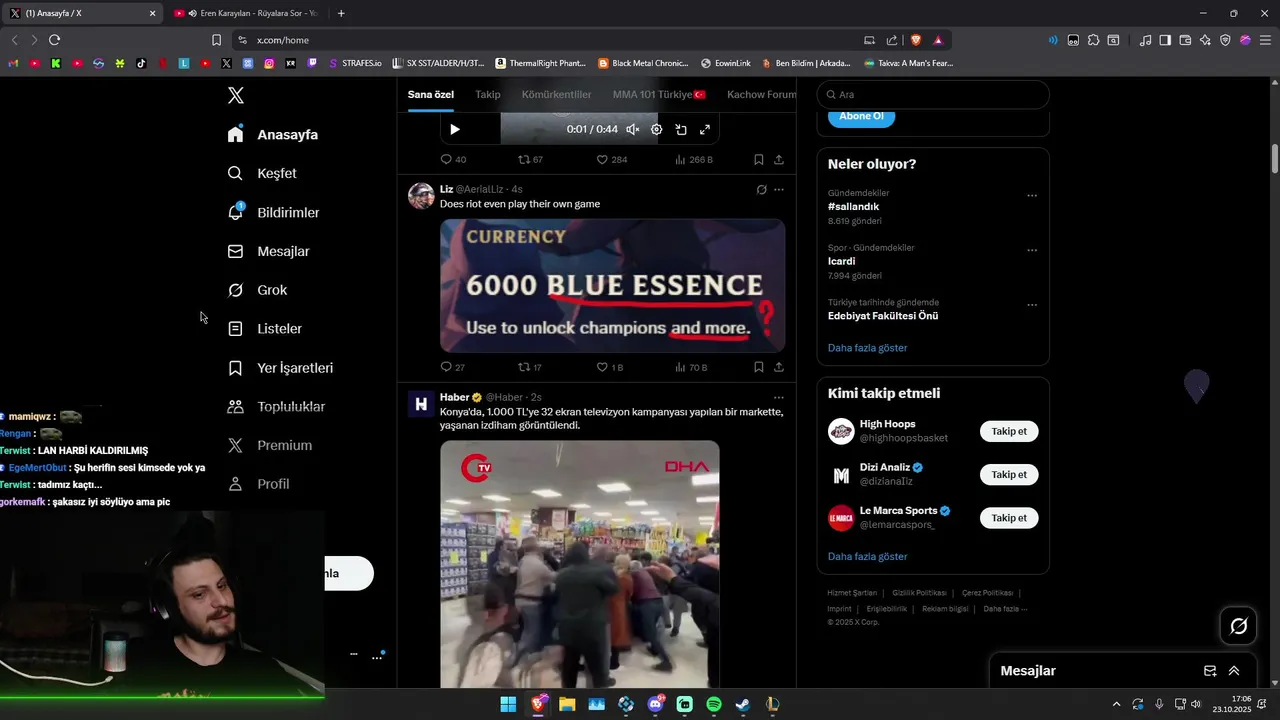The width and height of the screenshot is (1280, 720).
Task: Open picture-in-picture on the video player
Action: [681, 129]
